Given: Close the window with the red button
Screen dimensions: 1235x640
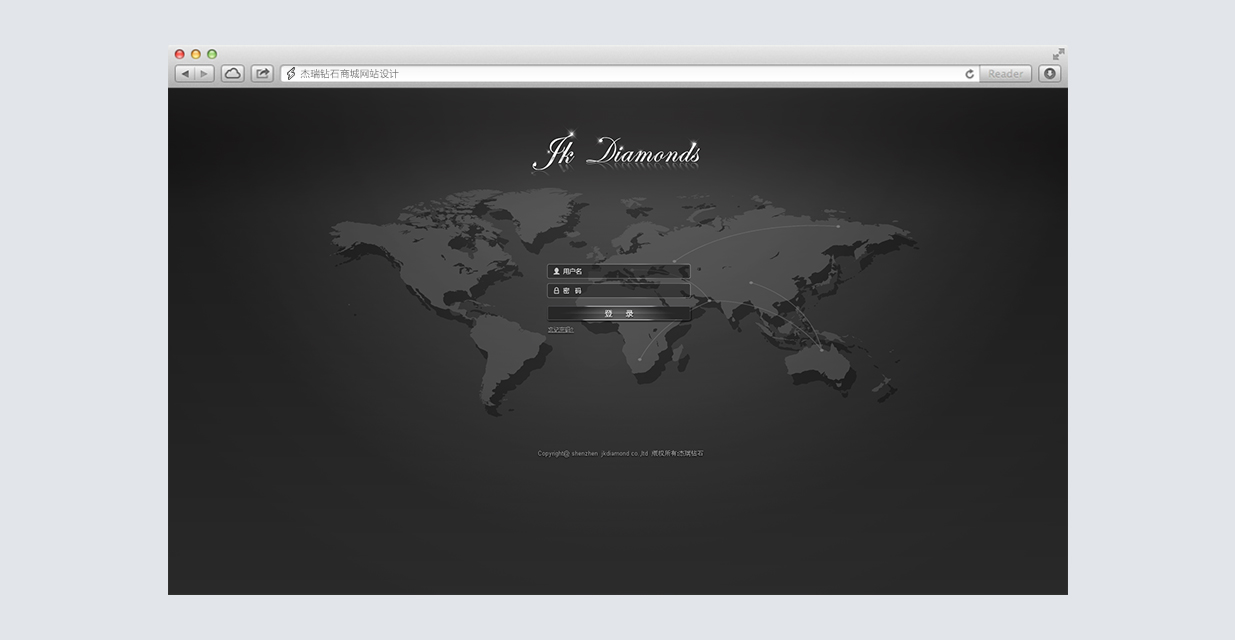Looking at the screenshot, I should [180, 54].
